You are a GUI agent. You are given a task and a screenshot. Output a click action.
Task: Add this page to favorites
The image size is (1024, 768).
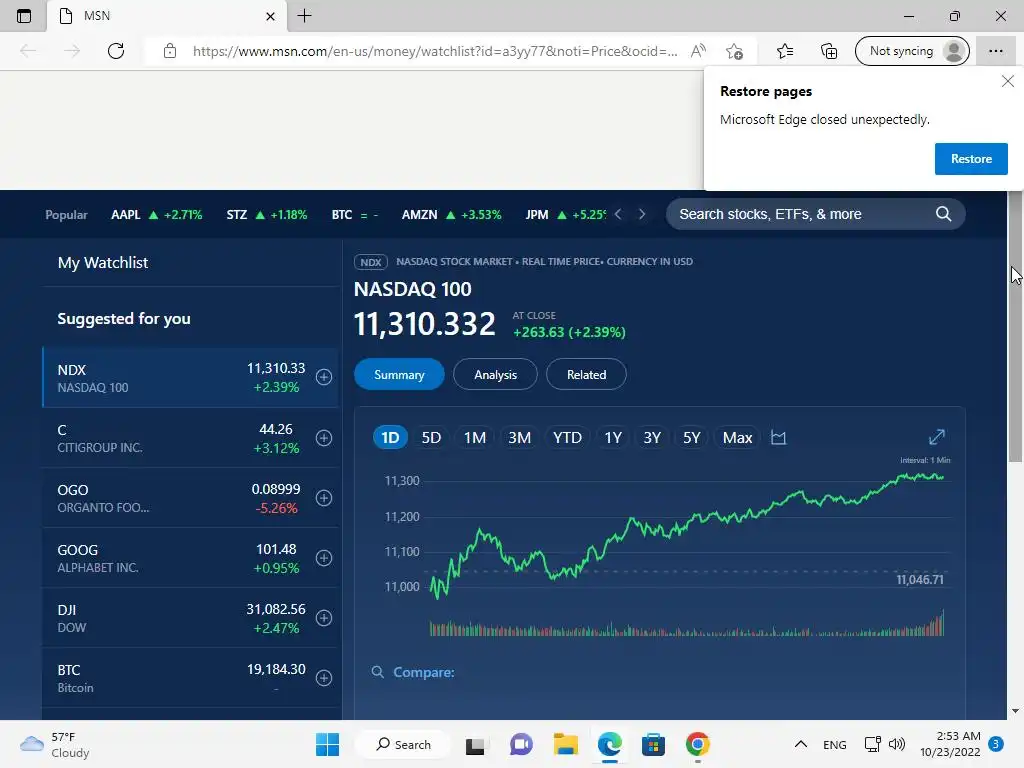click(735, 51)
